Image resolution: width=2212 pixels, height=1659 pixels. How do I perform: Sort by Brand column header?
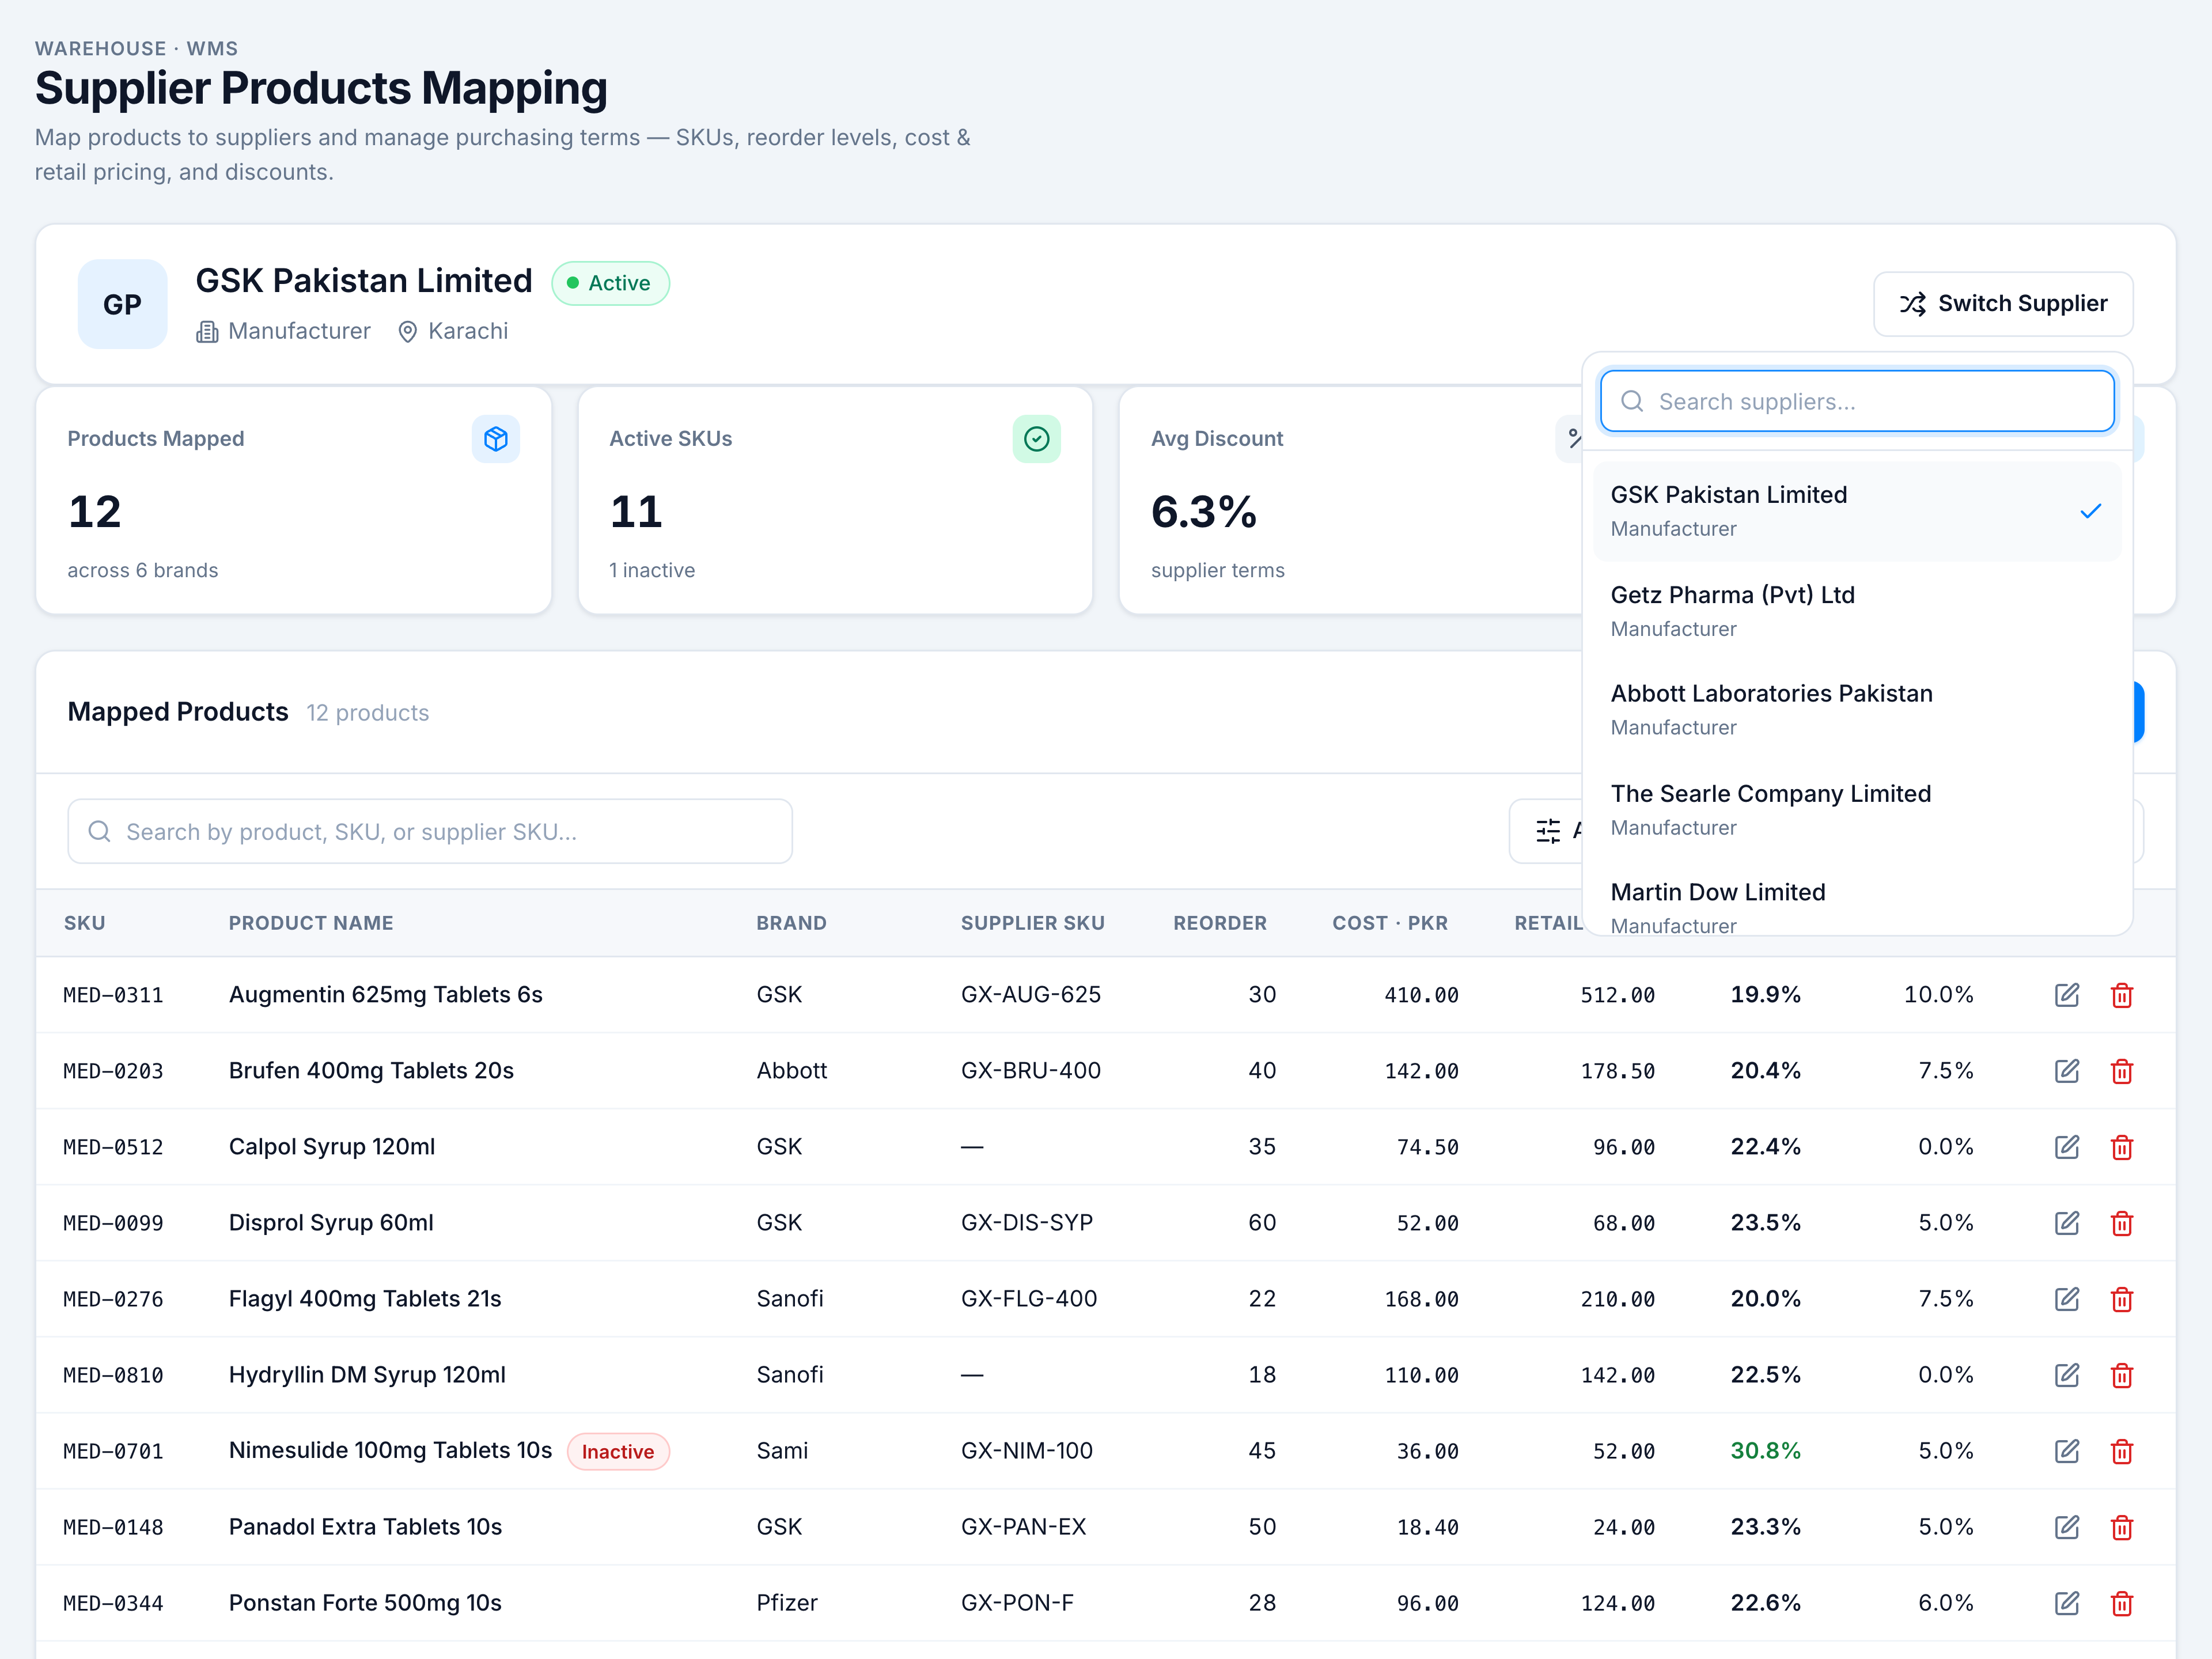[791, 923]
